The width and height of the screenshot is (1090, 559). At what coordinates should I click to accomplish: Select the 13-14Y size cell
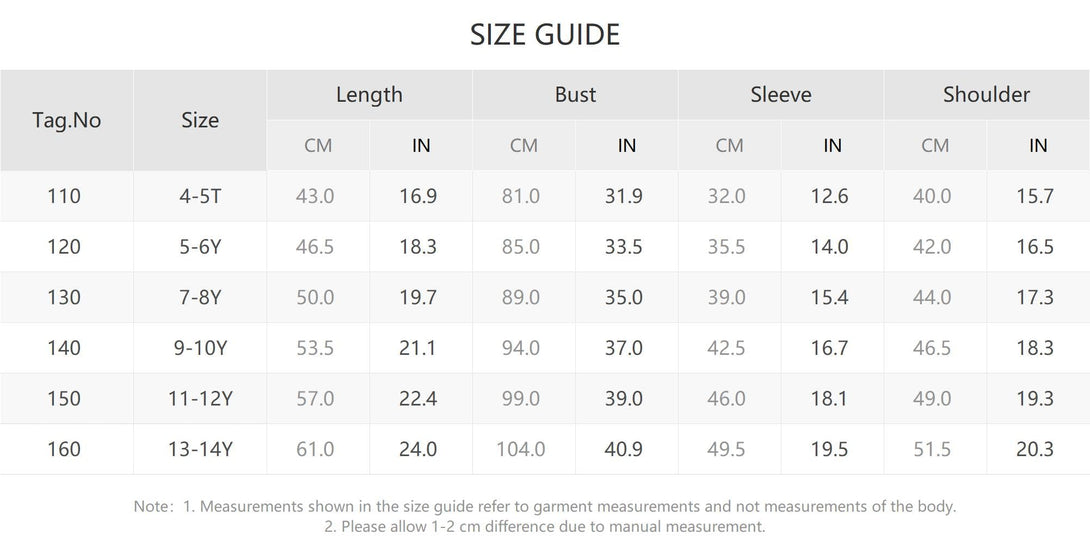tap(200, 449)
